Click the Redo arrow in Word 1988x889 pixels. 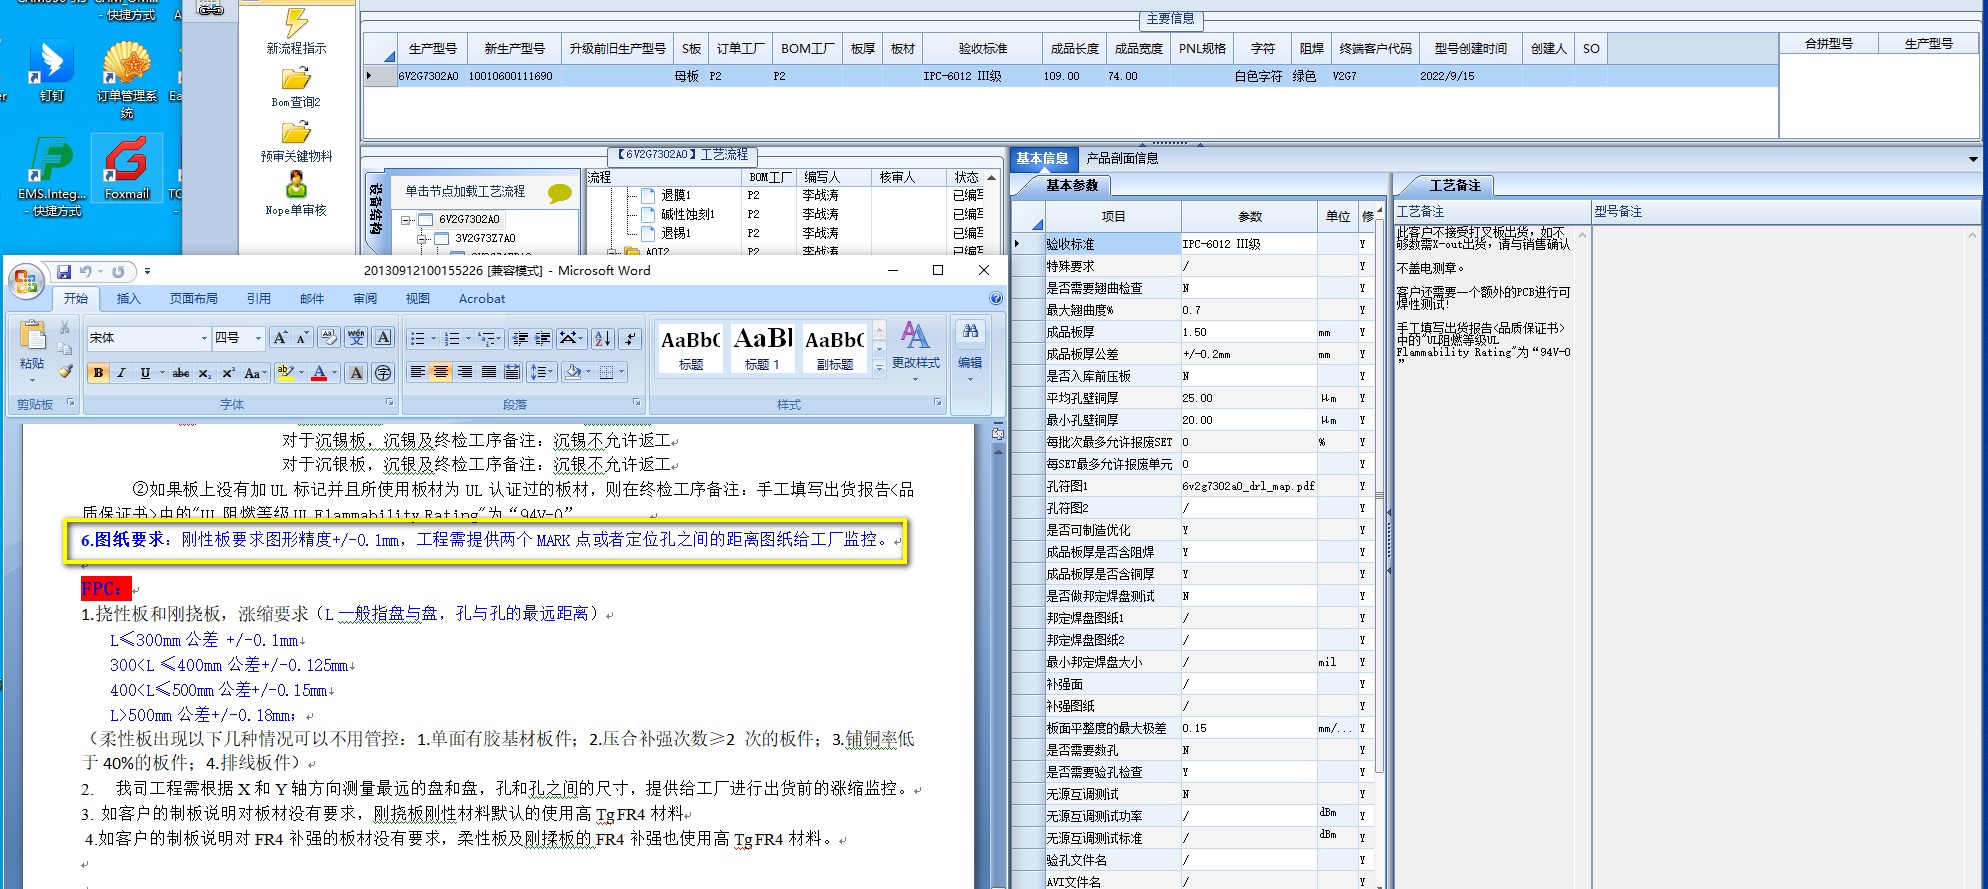pos(118,271)
